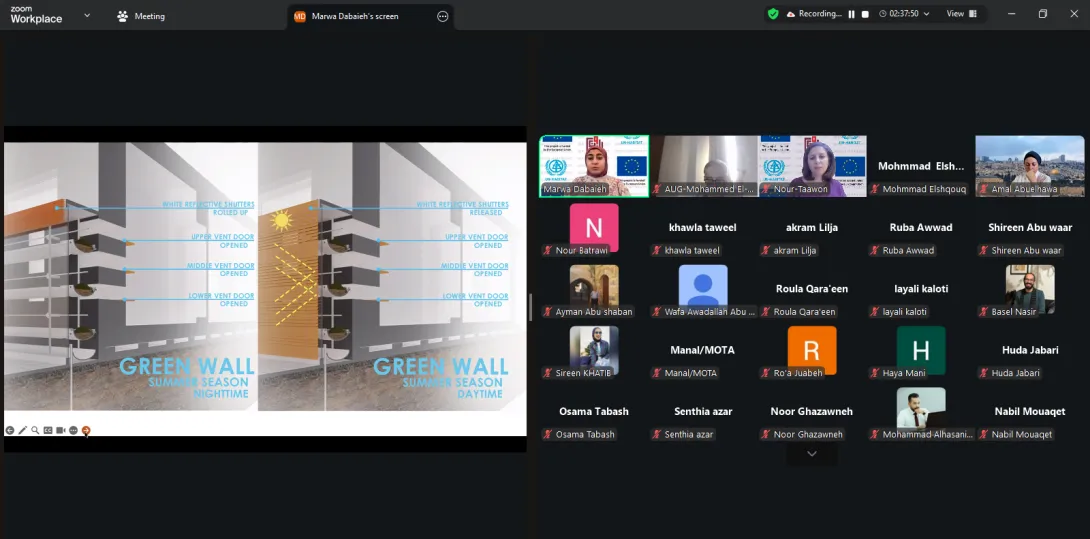
Task: Click muted mic icon beside Sireen KHATIB
Action: click(x=548, y=373)
